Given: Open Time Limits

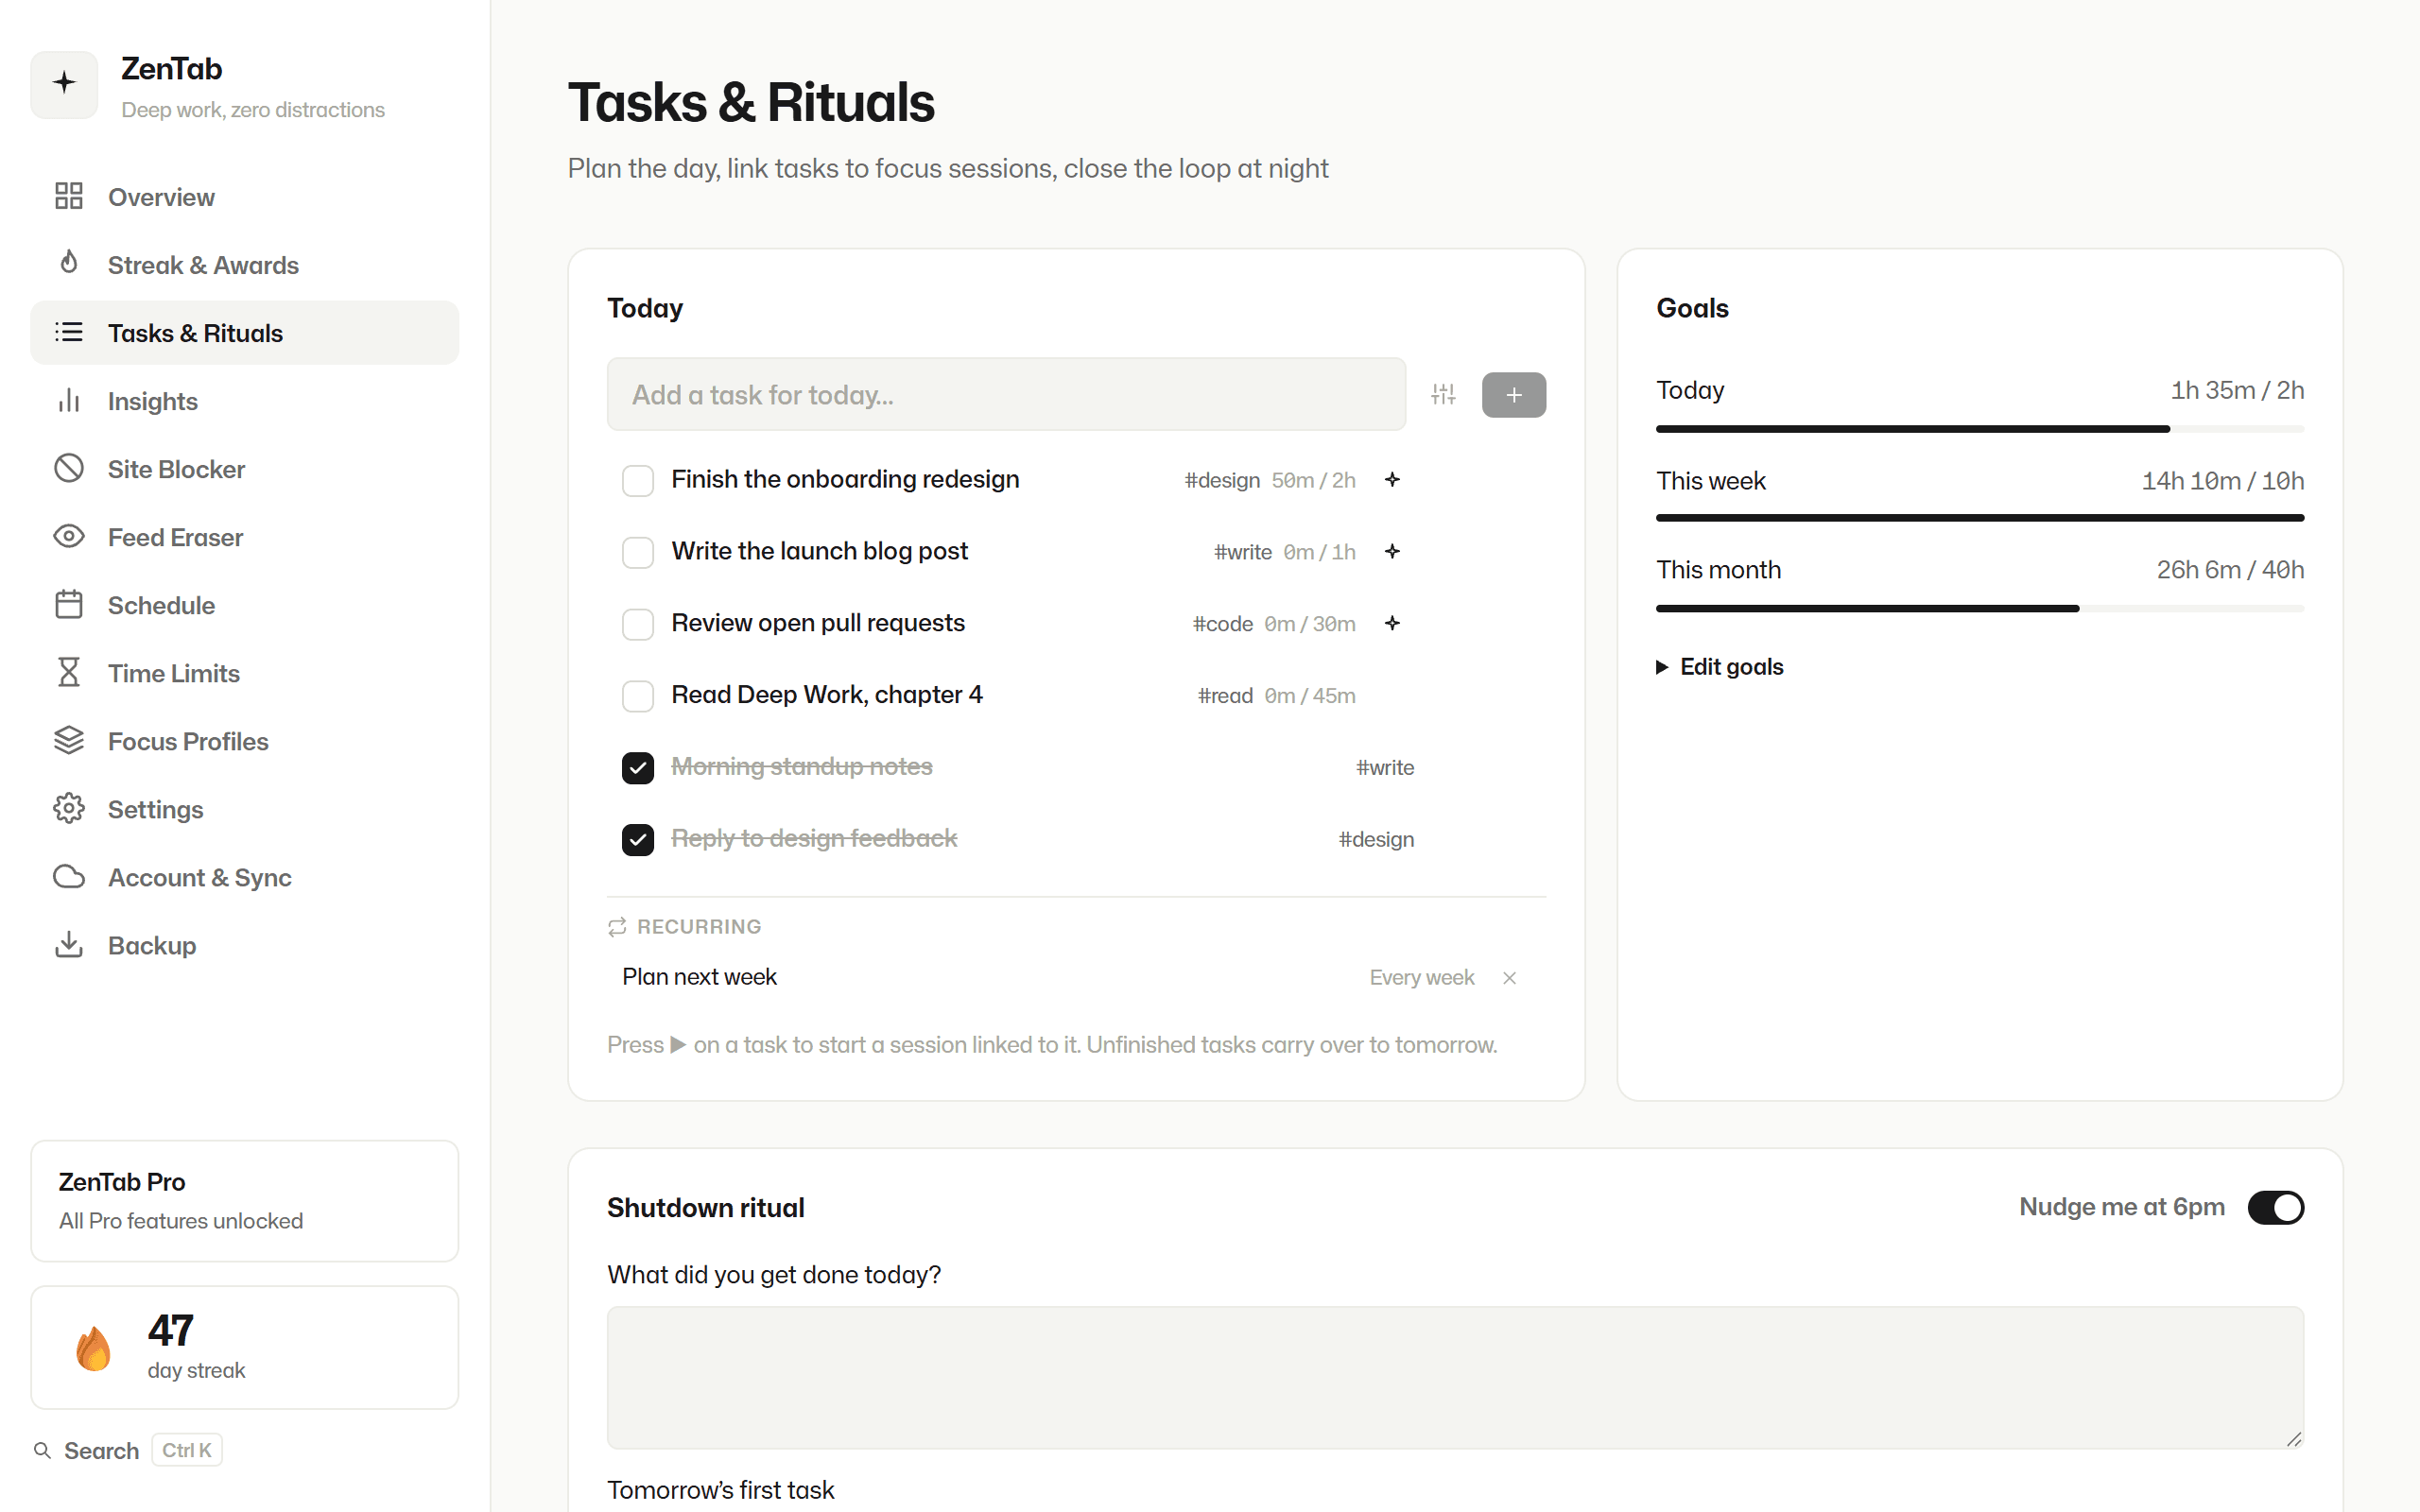Looking at the screenshot, I should pyautogui.click(x=244, y=672).
